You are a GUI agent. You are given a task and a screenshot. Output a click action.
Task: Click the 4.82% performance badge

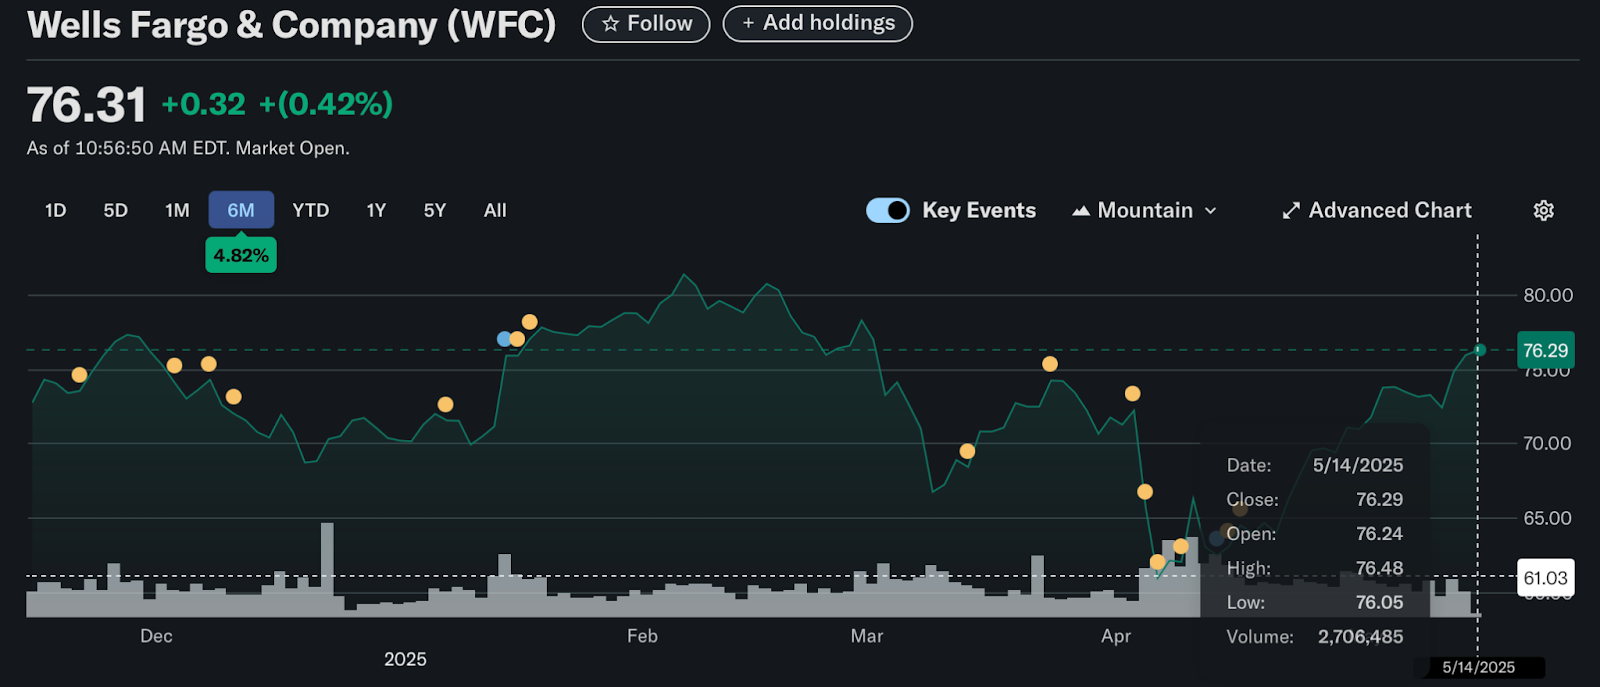coord(241,255)
